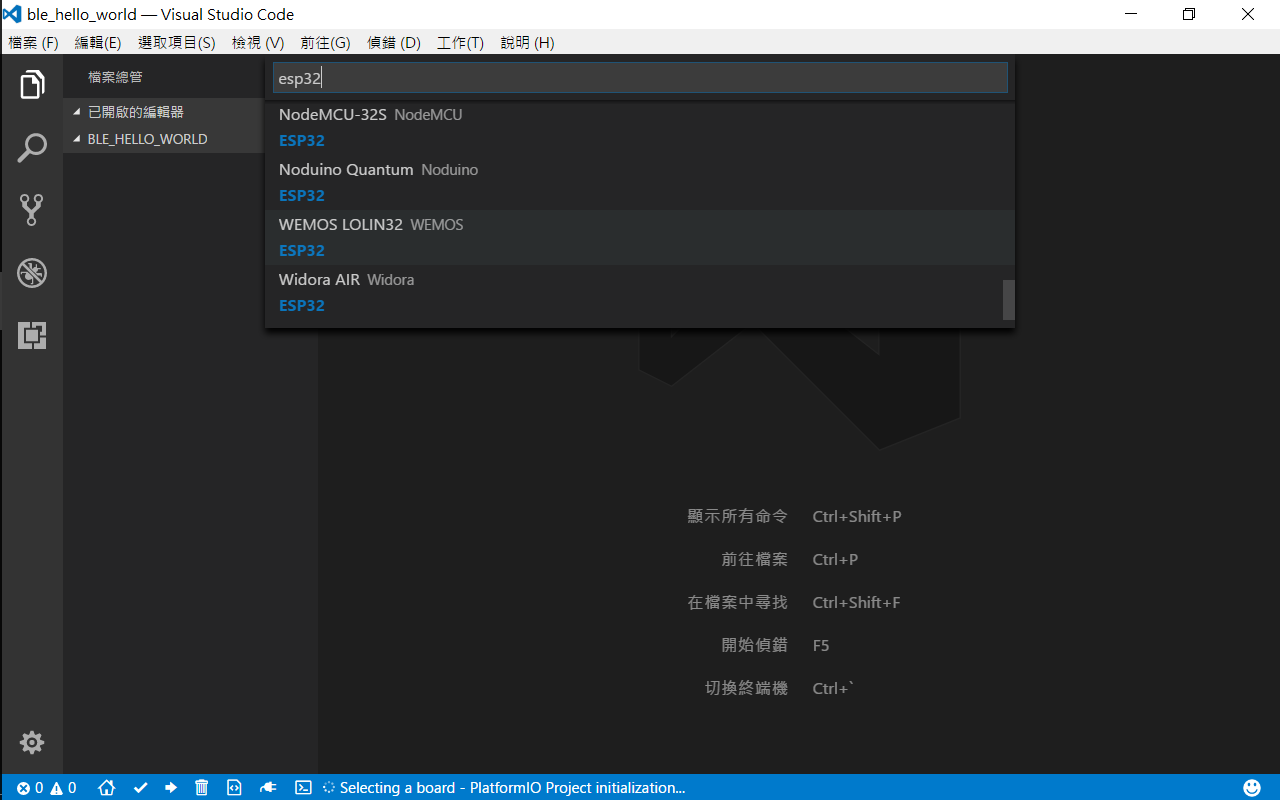Open the Debug view in activity bar
This screenshot has height=800, width=1280.
(32, 272)
